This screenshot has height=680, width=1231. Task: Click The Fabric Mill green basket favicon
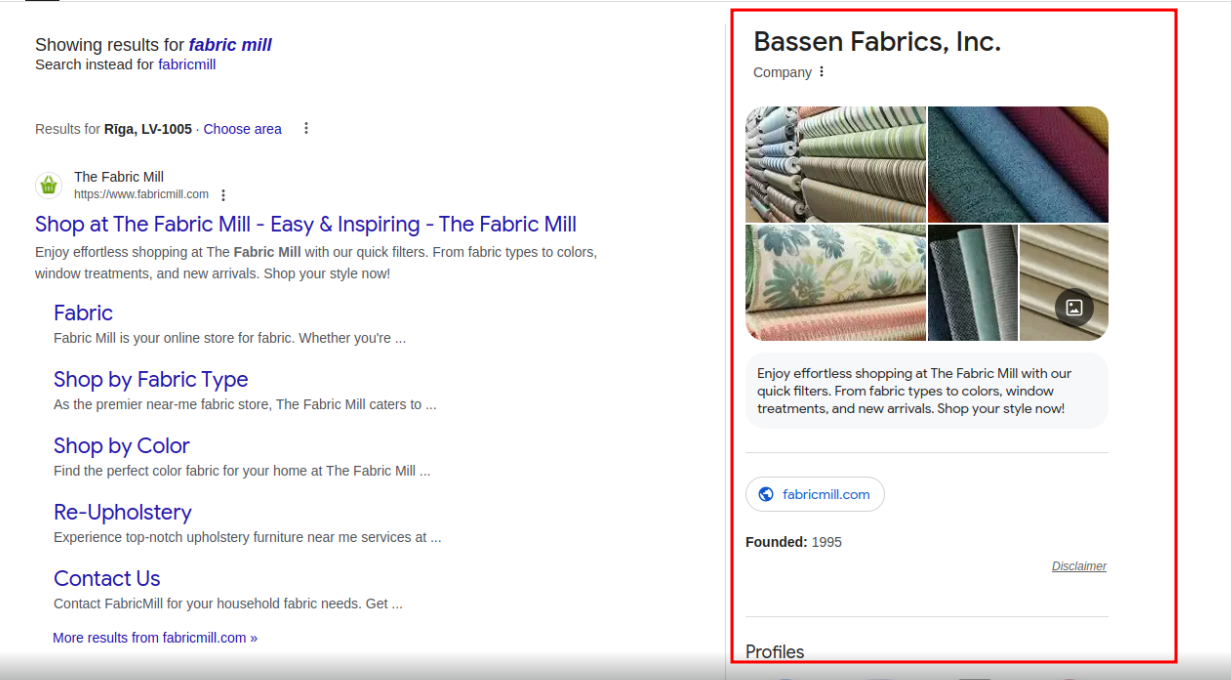[49, 186]
